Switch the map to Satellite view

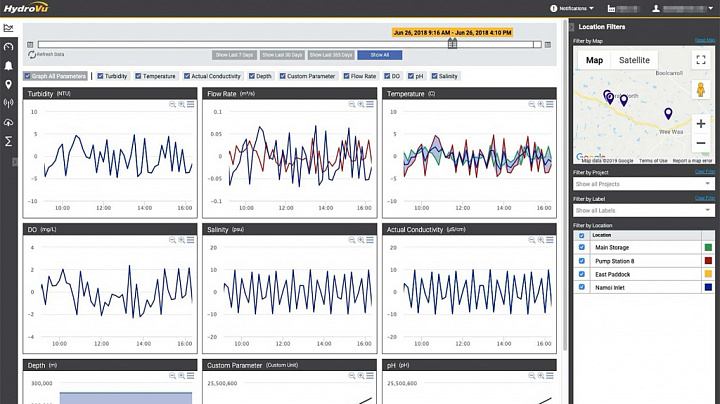634,60
